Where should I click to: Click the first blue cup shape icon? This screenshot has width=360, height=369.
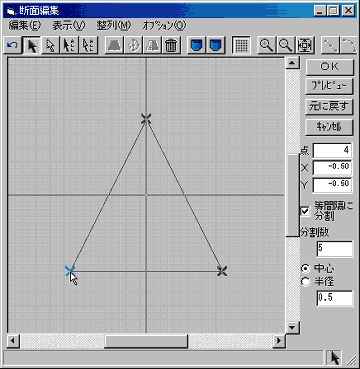(196, 45)
